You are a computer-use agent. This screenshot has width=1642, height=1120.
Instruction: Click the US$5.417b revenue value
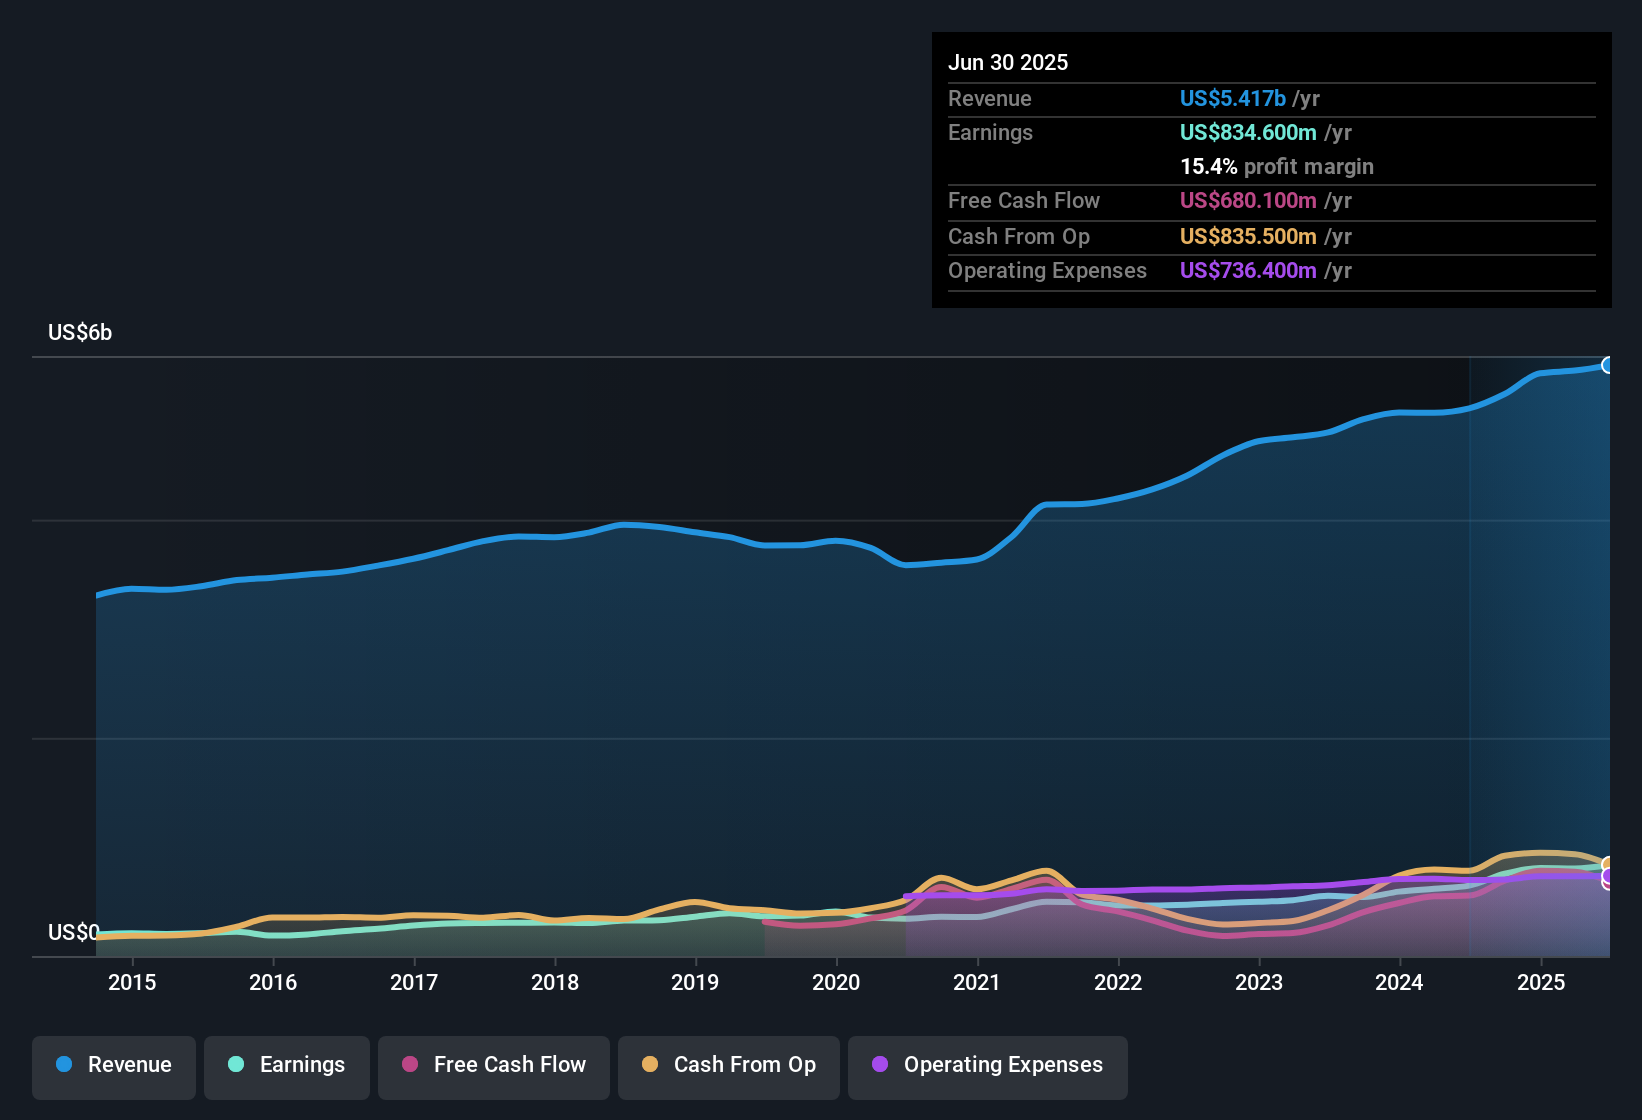coord(1233,98)
